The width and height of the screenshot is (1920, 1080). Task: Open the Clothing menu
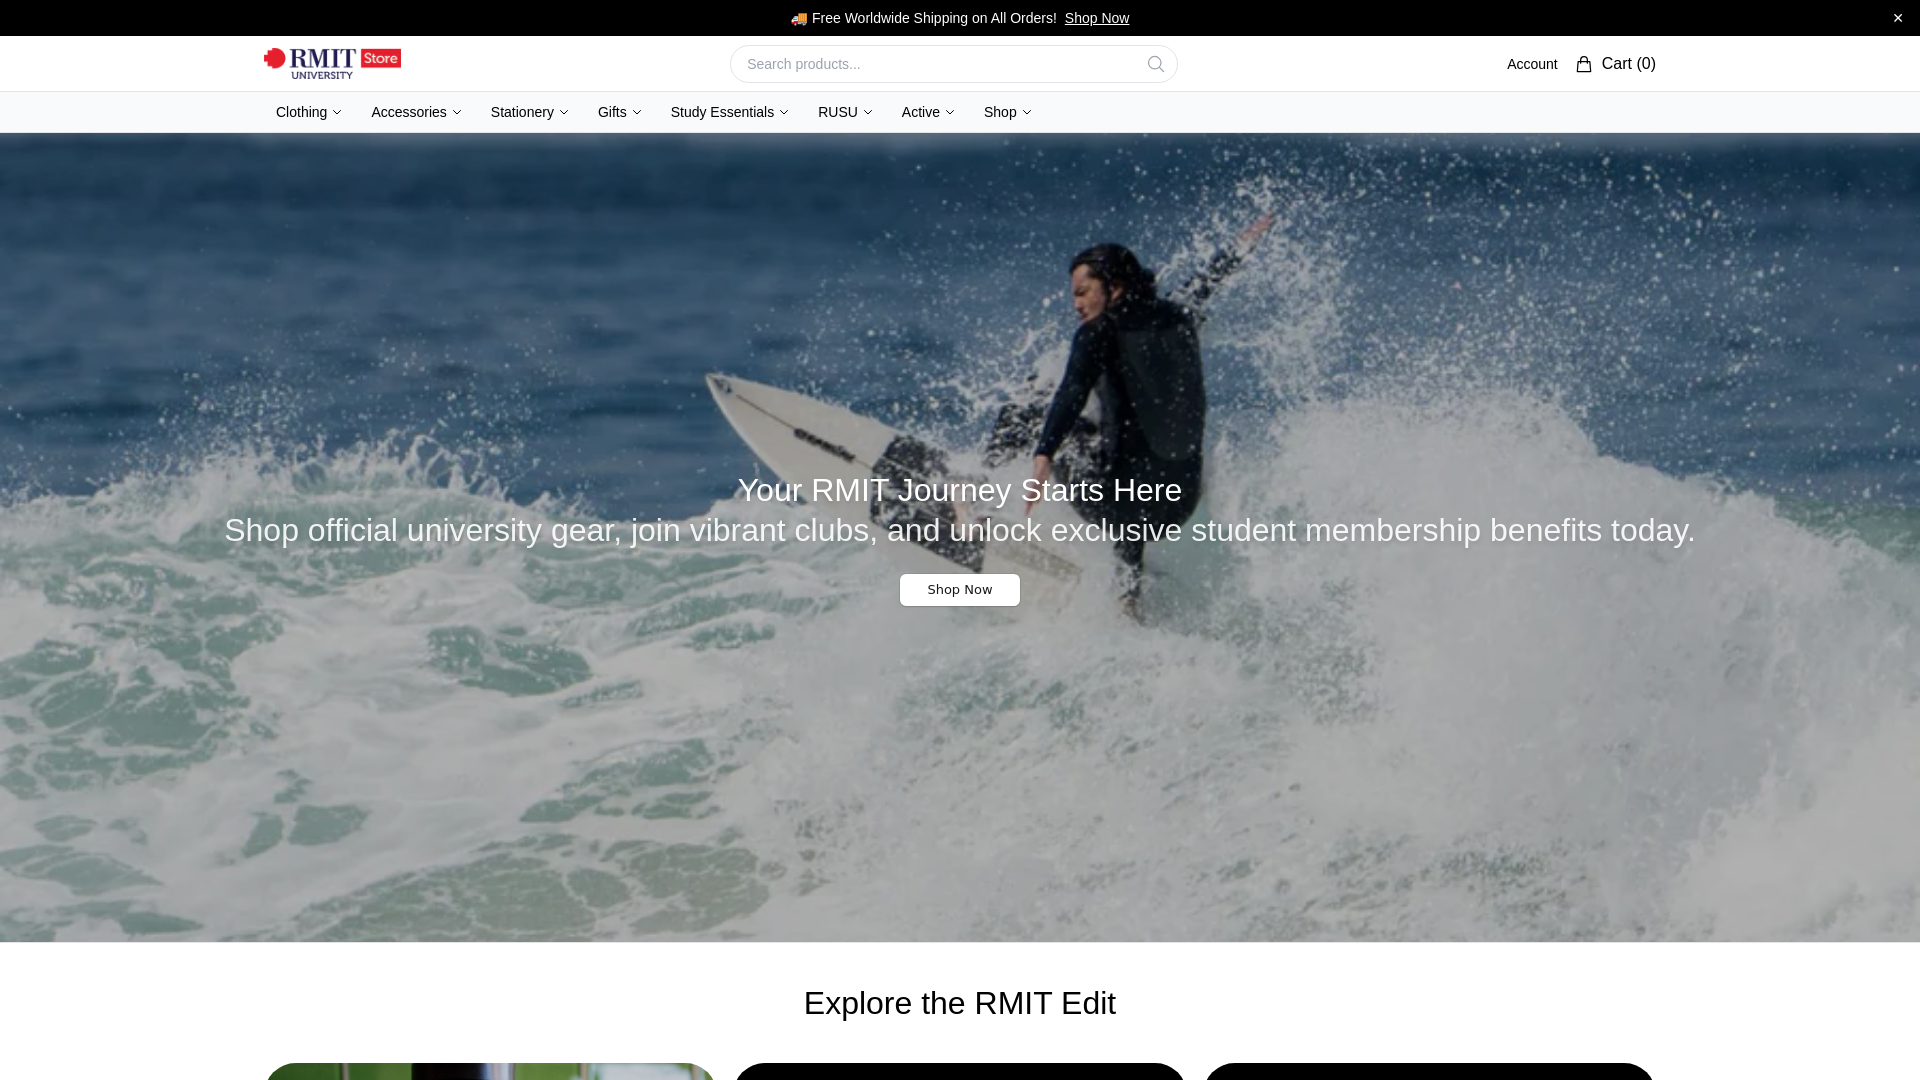pos(309,112)
